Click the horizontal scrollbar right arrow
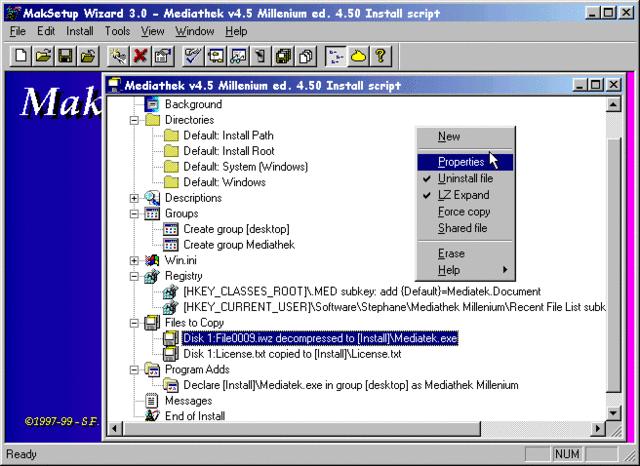The width and height of the screenshot is (640, 466). coord(598,428)
